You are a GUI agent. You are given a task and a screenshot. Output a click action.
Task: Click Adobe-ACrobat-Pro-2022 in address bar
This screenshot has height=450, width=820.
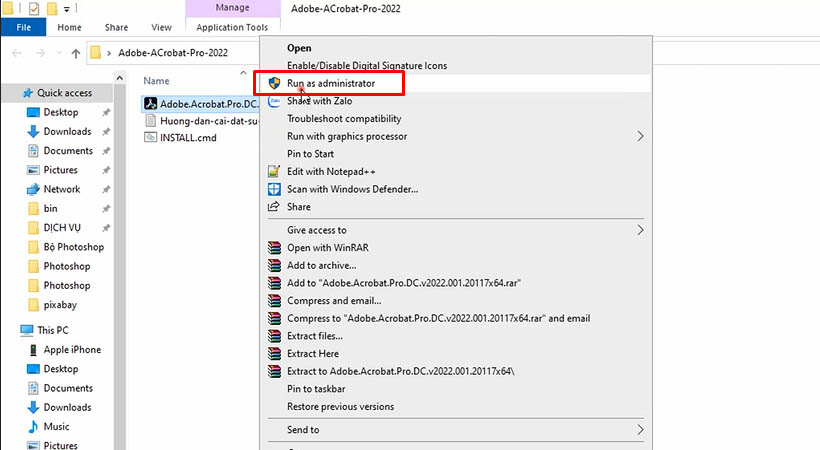(173, 53)
